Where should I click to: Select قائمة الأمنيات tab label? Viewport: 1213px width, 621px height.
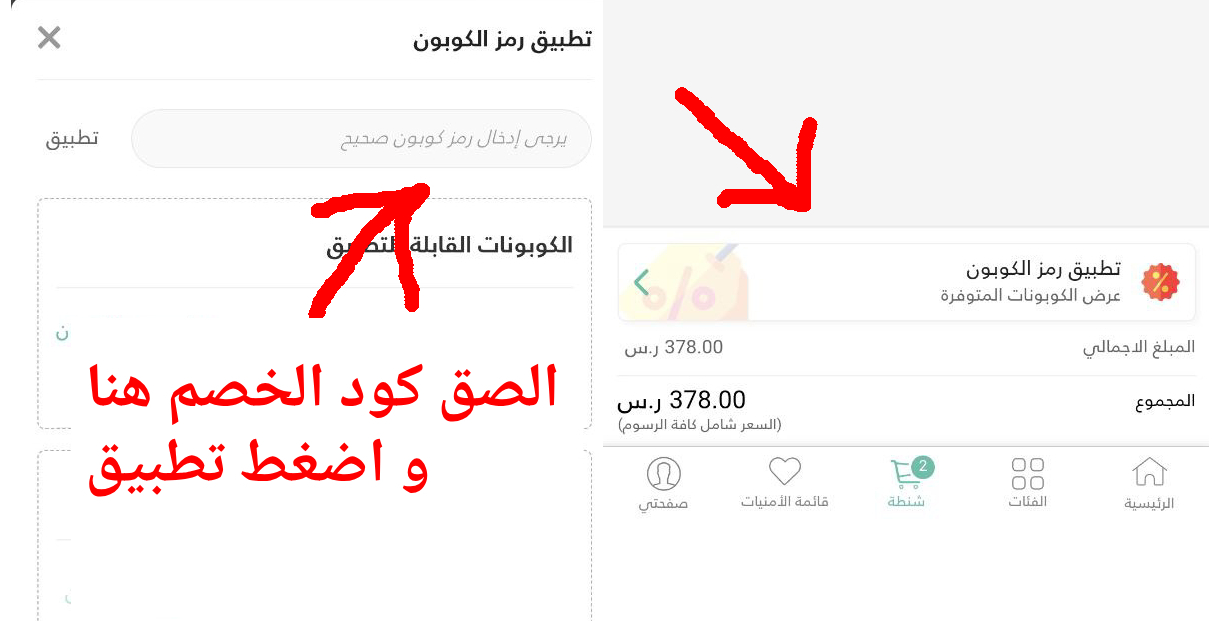point(785,502)
